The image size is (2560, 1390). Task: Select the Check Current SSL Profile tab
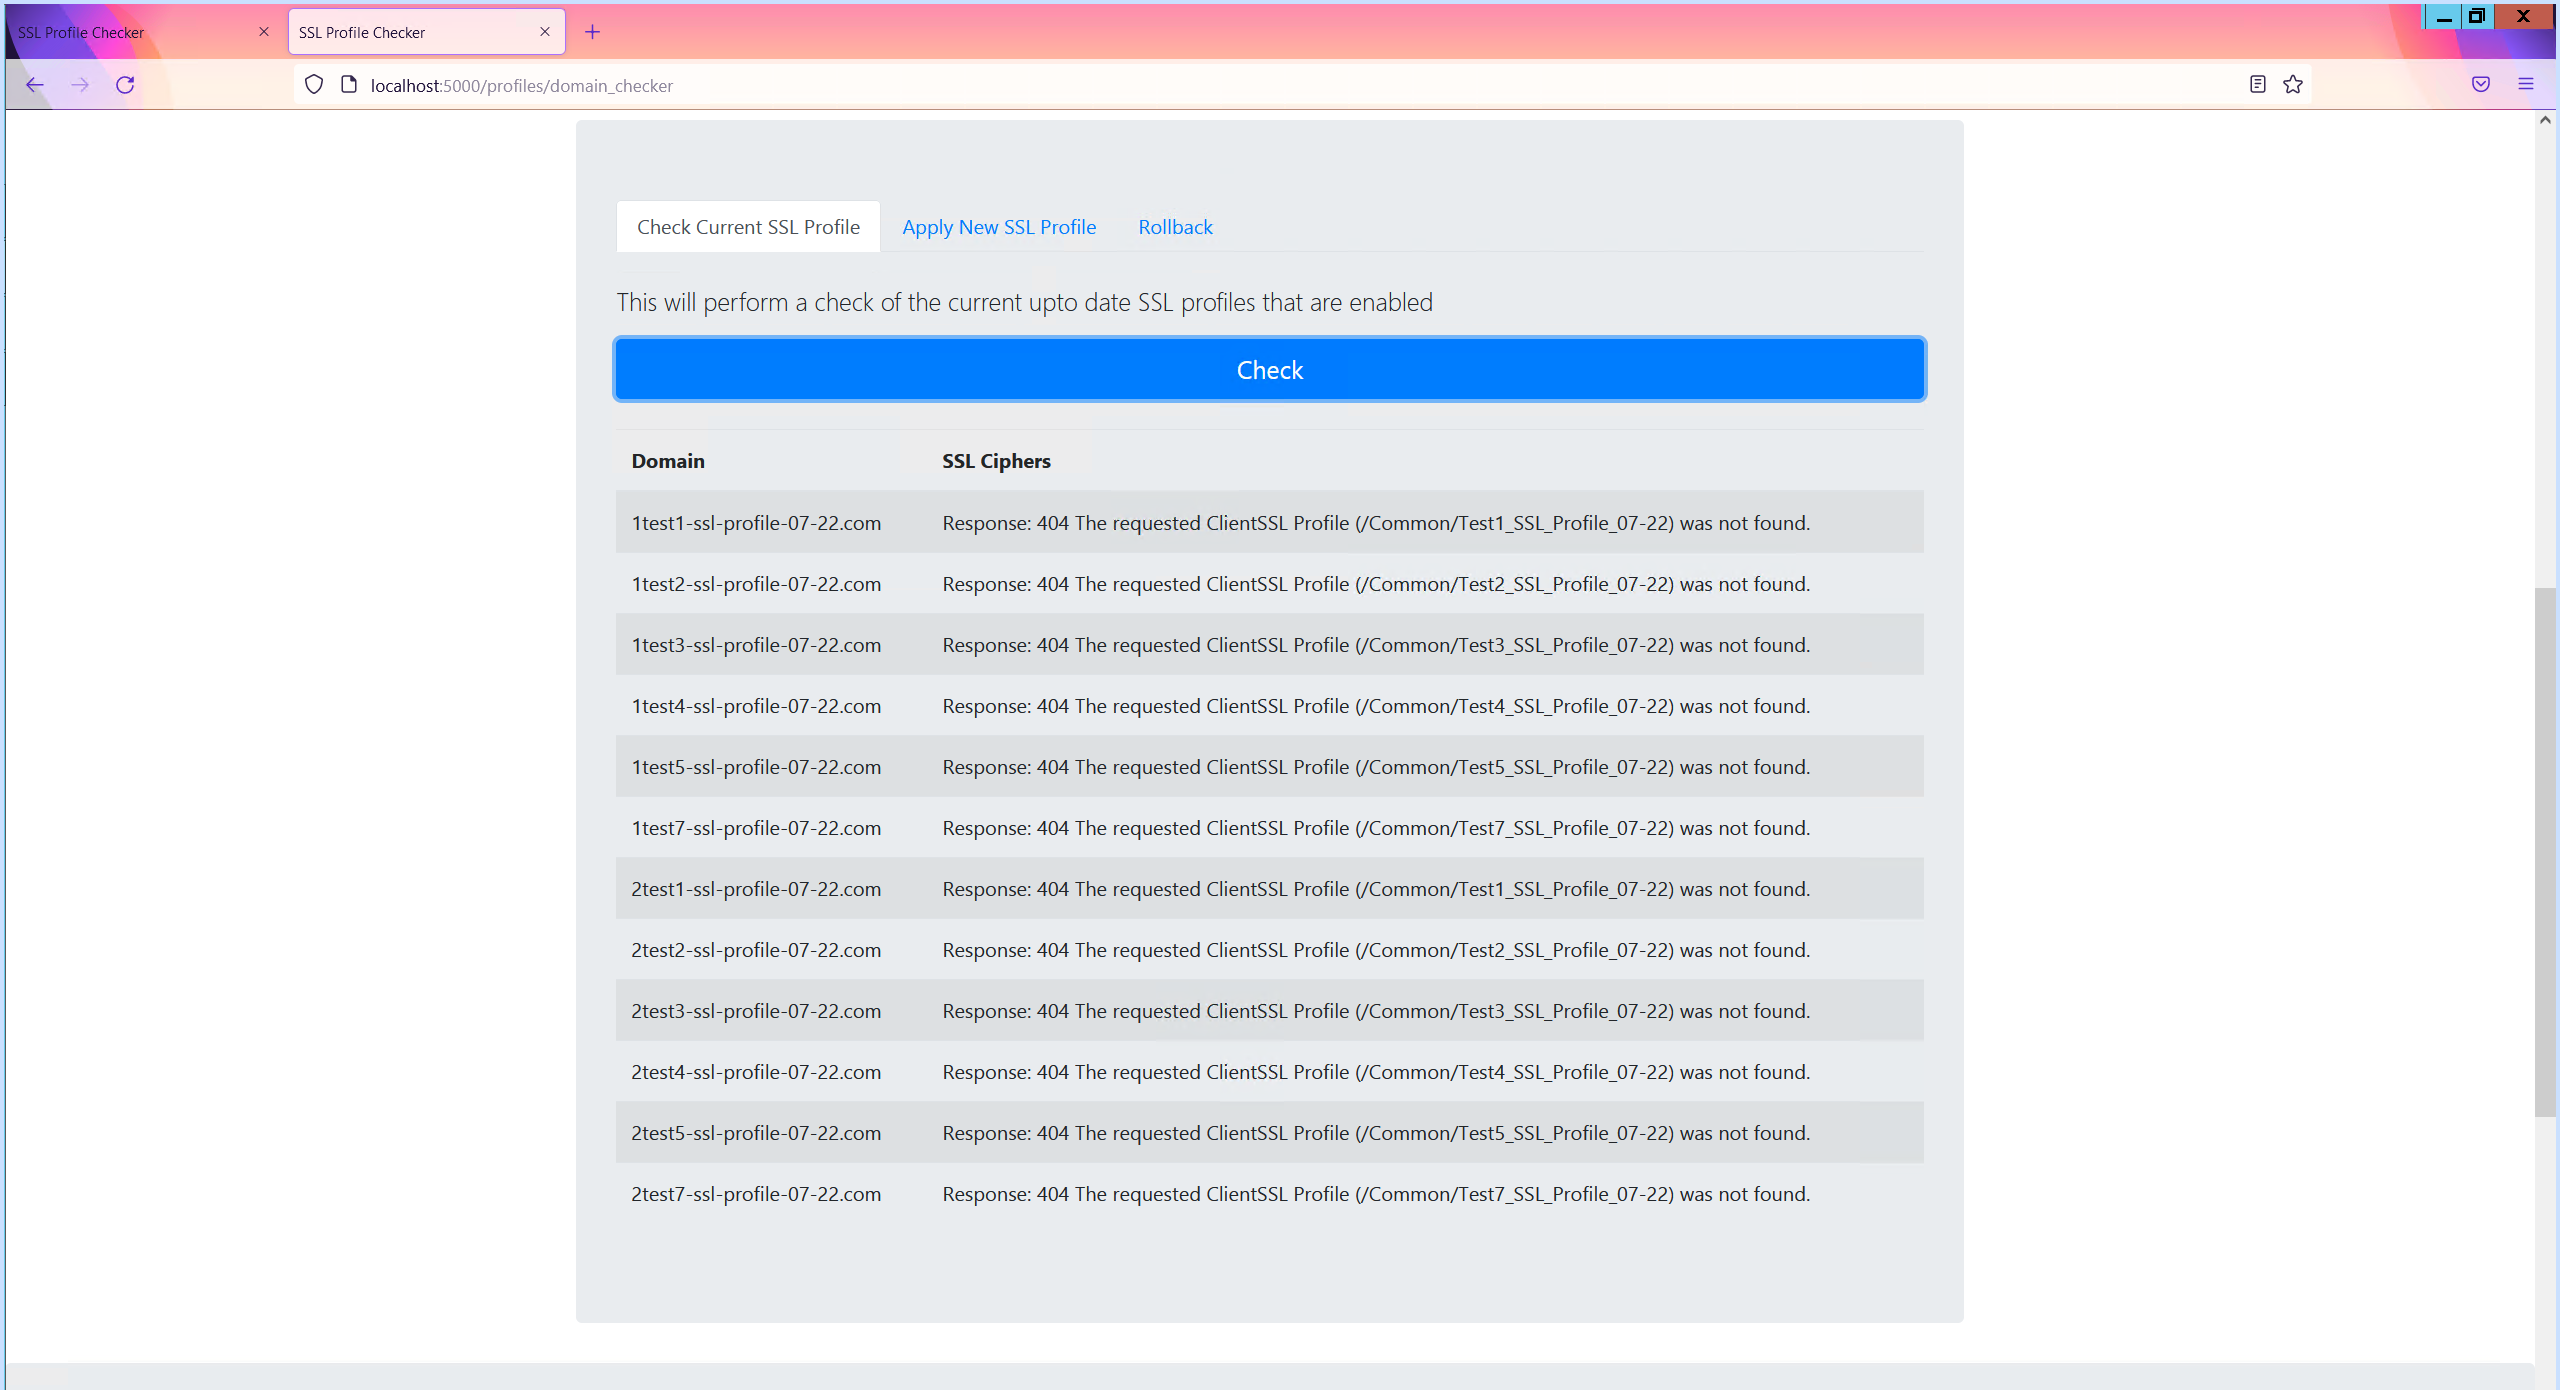point(748,227)
